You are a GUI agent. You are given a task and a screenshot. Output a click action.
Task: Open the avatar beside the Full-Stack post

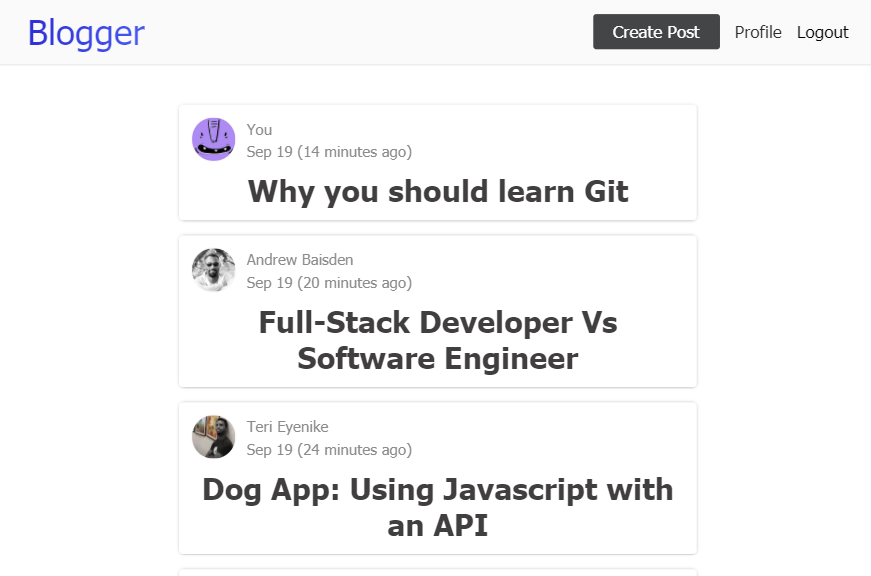click(213, 270)
